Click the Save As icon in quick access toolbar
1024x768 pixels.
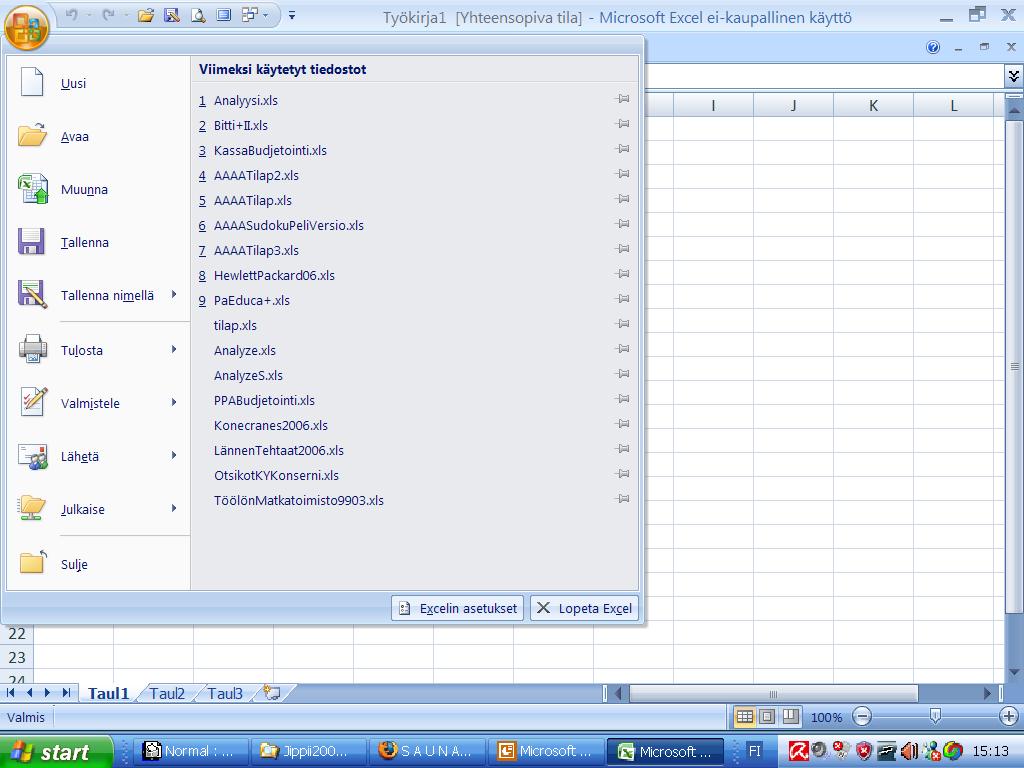point(172,15)
